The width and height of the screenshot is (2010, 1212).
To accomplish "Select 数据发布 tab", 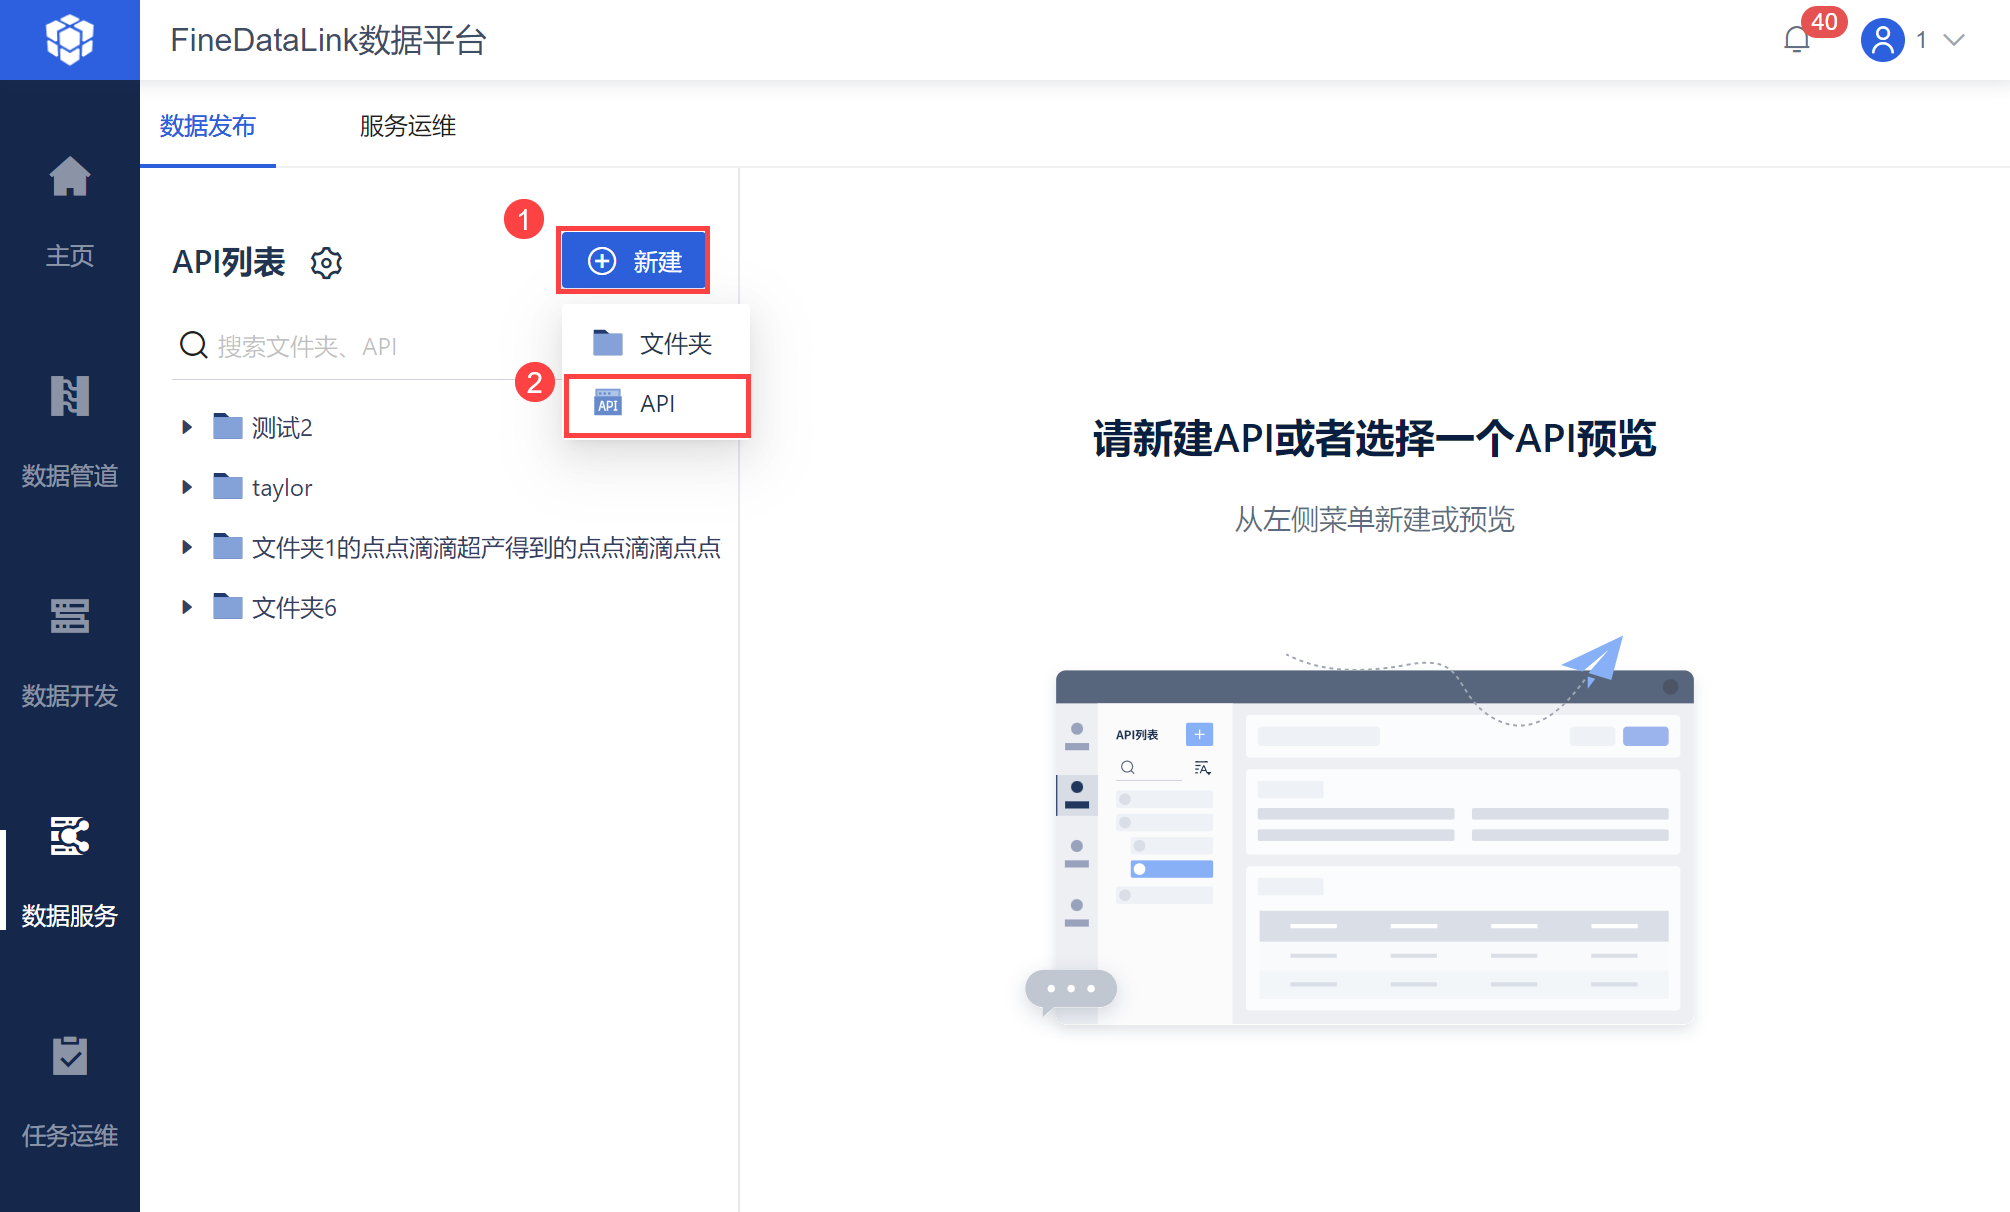I will (208, 126).
